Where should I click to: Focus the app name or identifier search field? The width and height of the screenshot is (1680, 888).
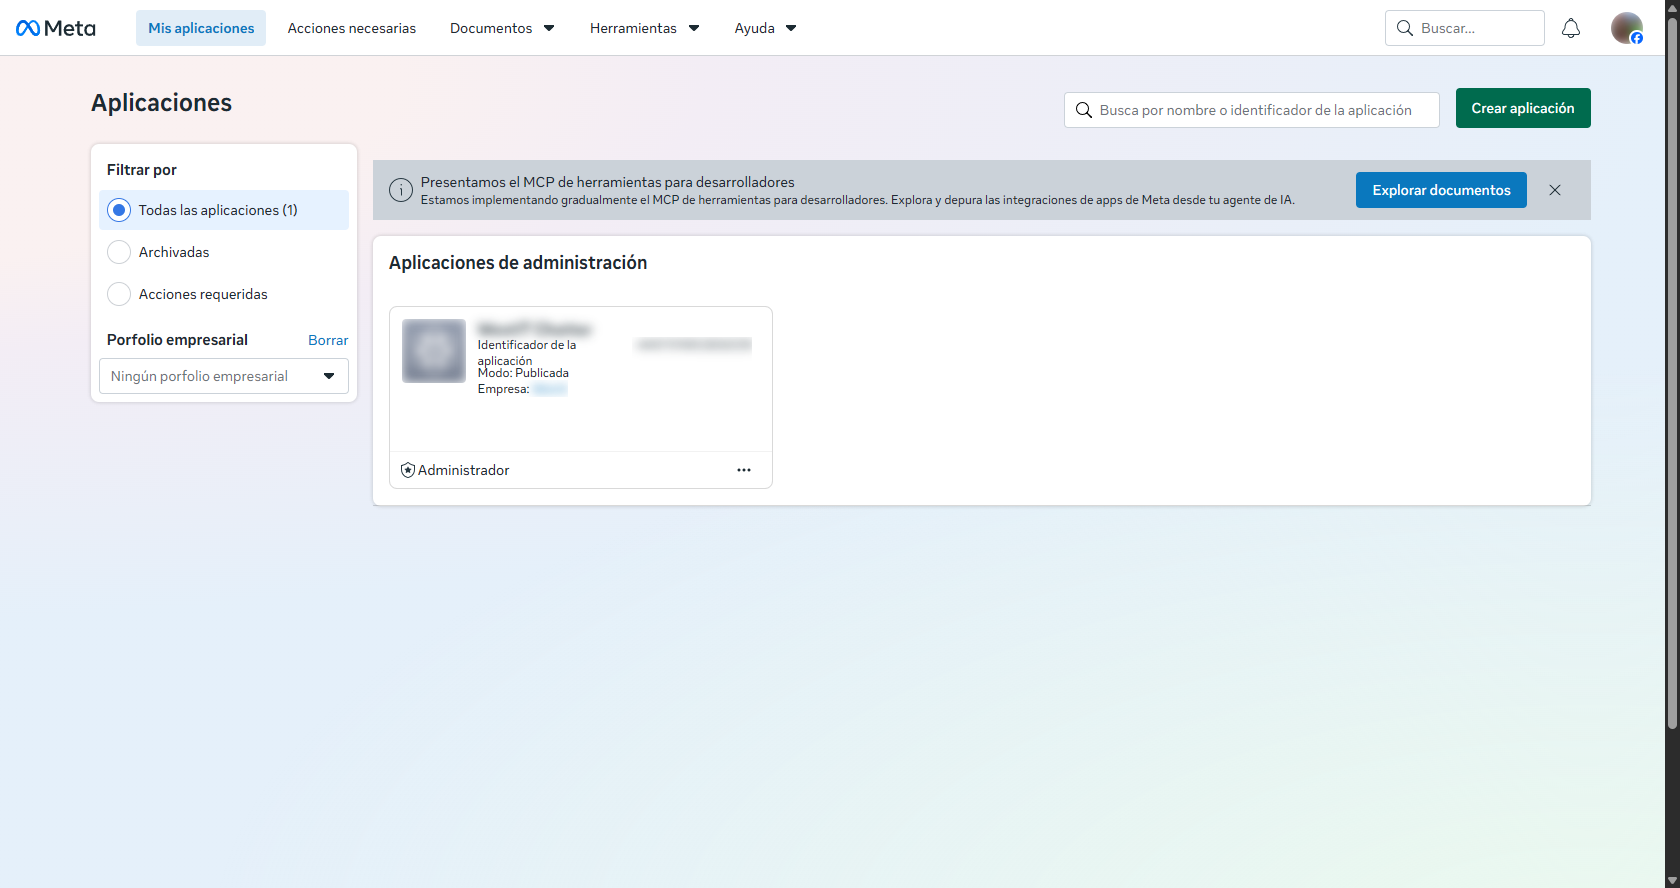(x=1252, y=110)
